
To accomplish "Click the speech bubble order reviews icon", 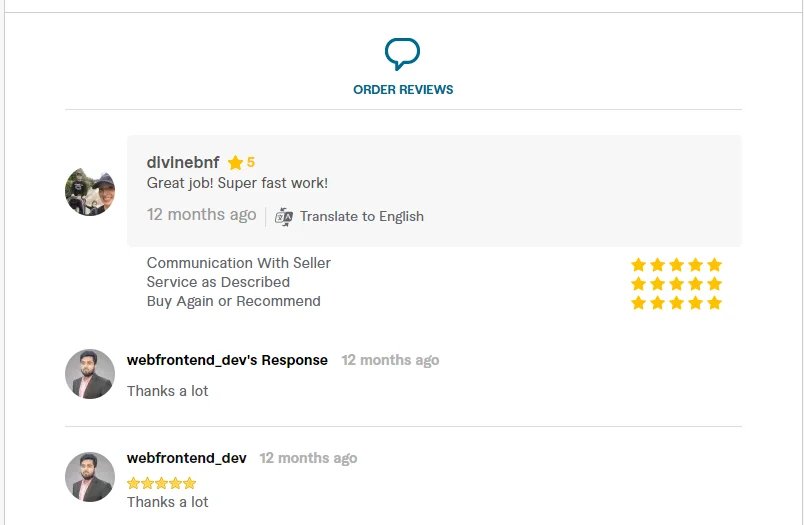I will coord(402,53).
